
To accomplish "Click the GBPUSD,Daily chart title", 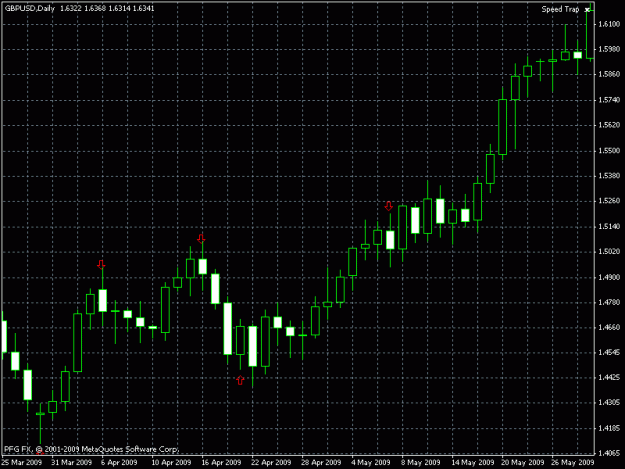I will (x=29, y=8).
